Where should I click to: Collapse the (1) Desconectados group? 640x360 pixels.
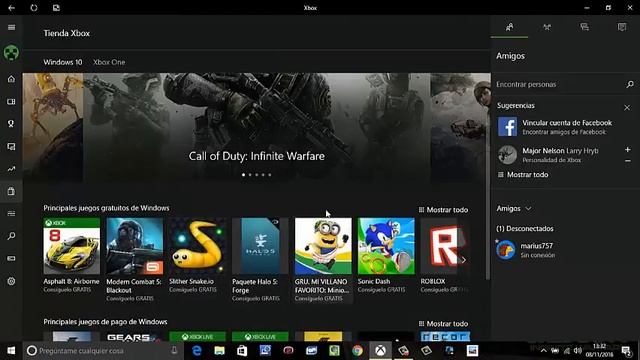click(x=525, y=229)
